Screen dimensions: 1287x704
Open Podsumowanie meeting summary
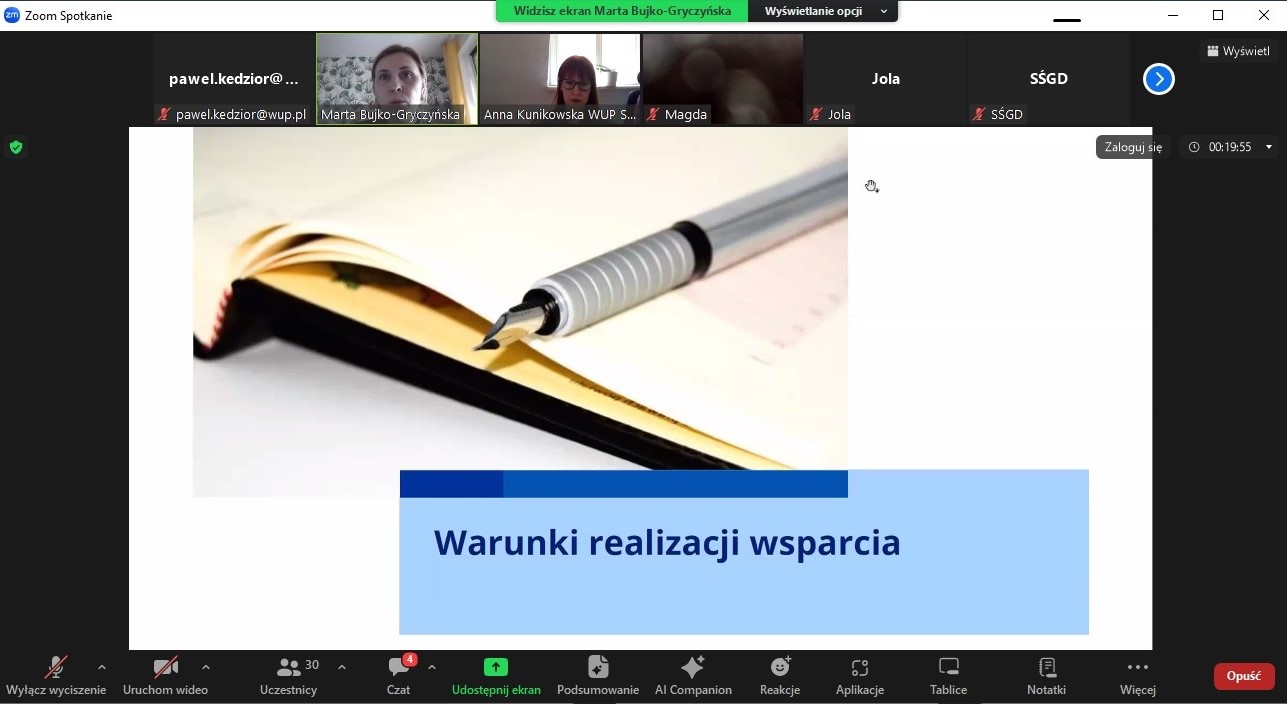click(x=598, y=677)
